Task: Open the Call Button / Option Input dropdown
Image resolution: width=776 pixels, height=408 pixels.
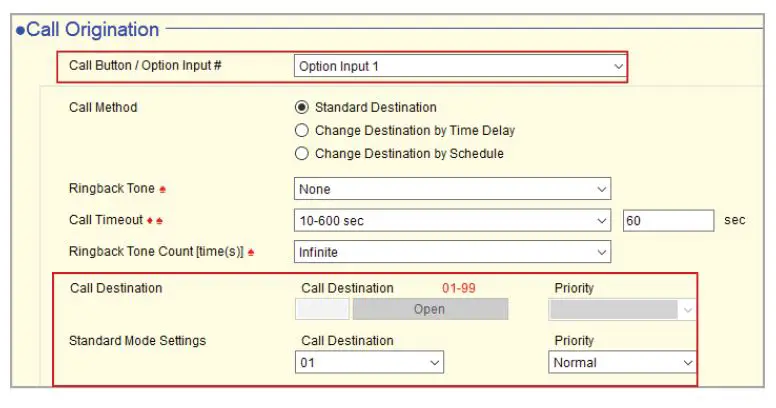Action: coord(460,67)
